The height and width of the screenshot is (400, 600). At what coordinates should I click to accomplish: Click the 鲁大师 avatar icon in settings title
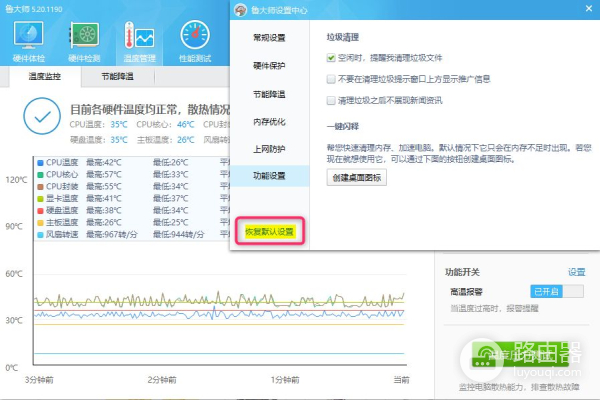tap(241, 10)
